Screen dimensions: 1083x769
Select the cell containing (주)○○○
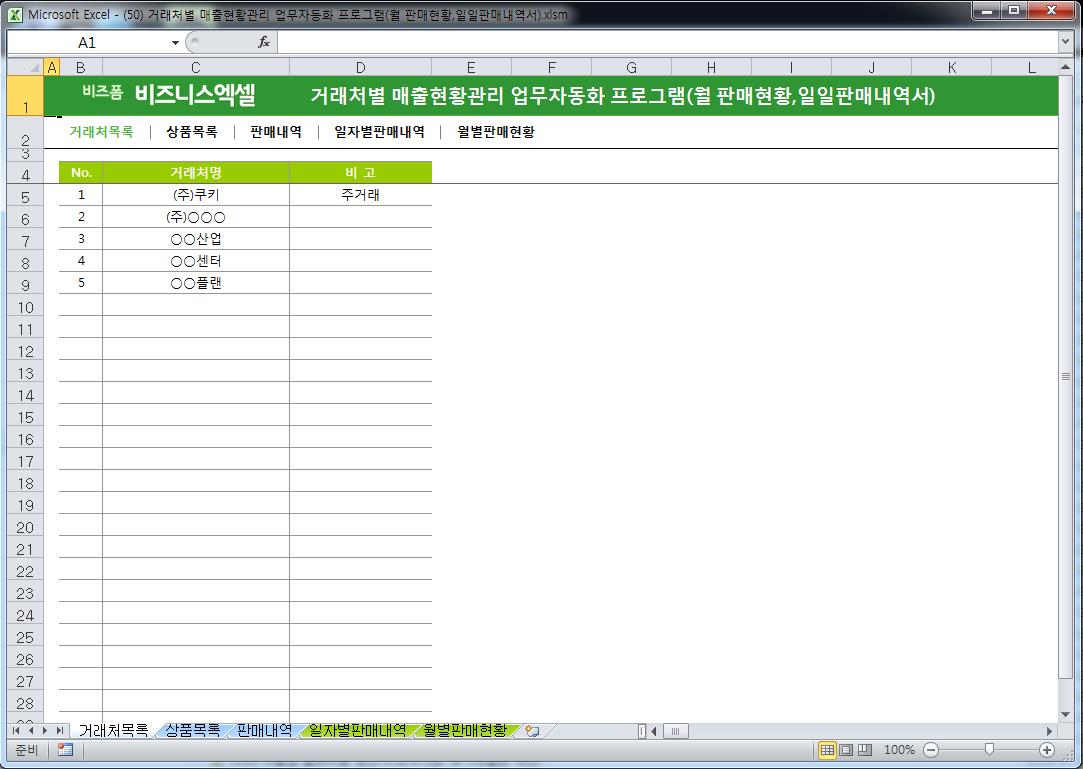pyautogui.click(x=195, y=217)
